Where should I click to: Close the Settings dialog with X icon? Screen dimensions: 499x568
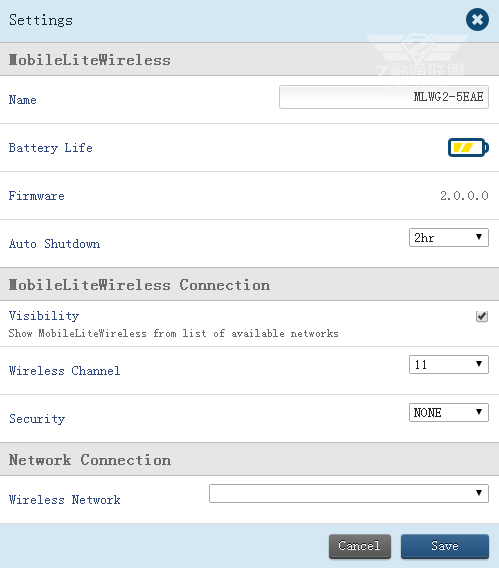[x=477, y=20]
